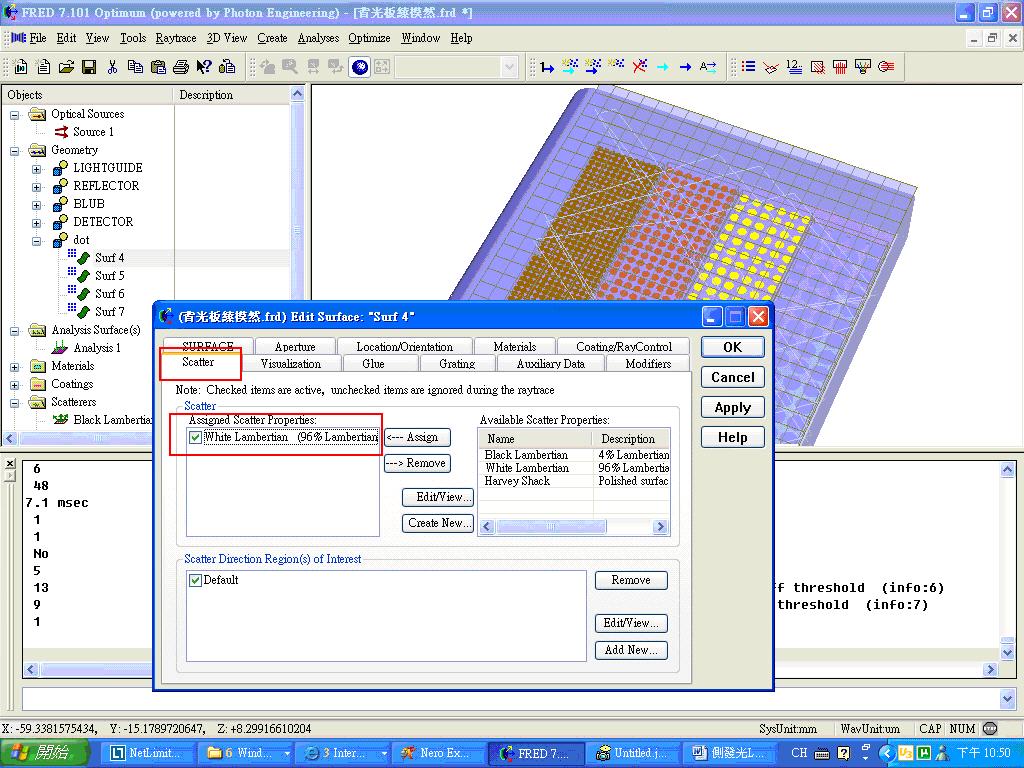Collapse the dot geometry tree node
Image resolution: width=1024 pixels, height=768 pixels.
37,240
